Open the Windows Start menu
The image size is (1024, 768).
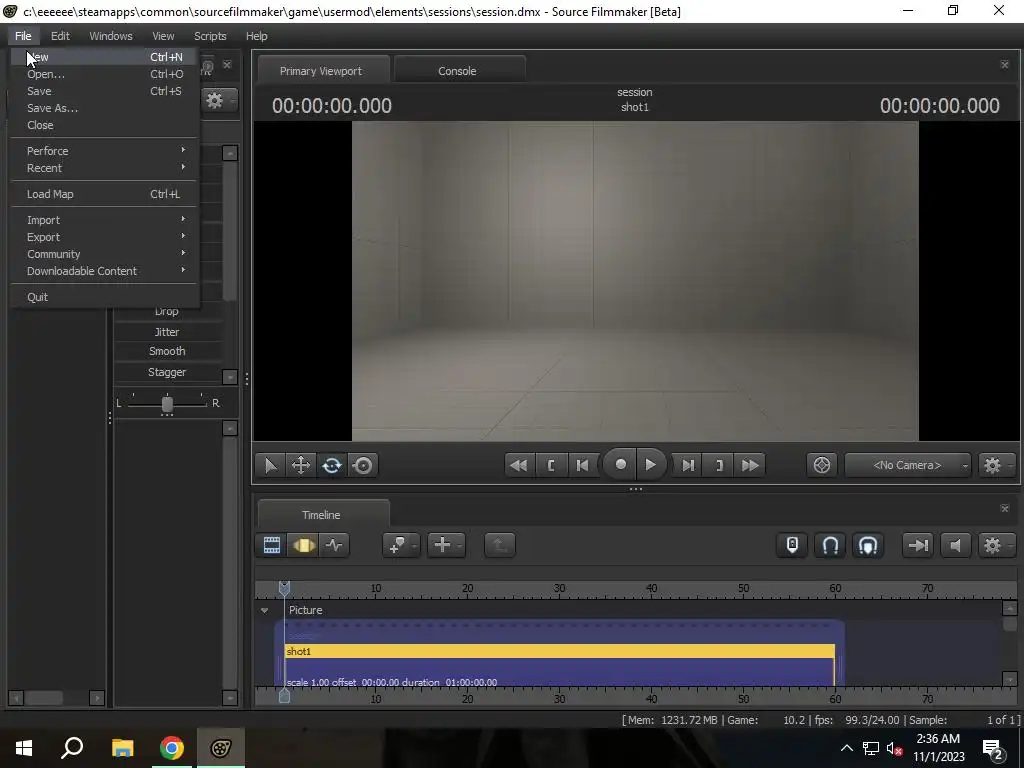tap(24, 748)
